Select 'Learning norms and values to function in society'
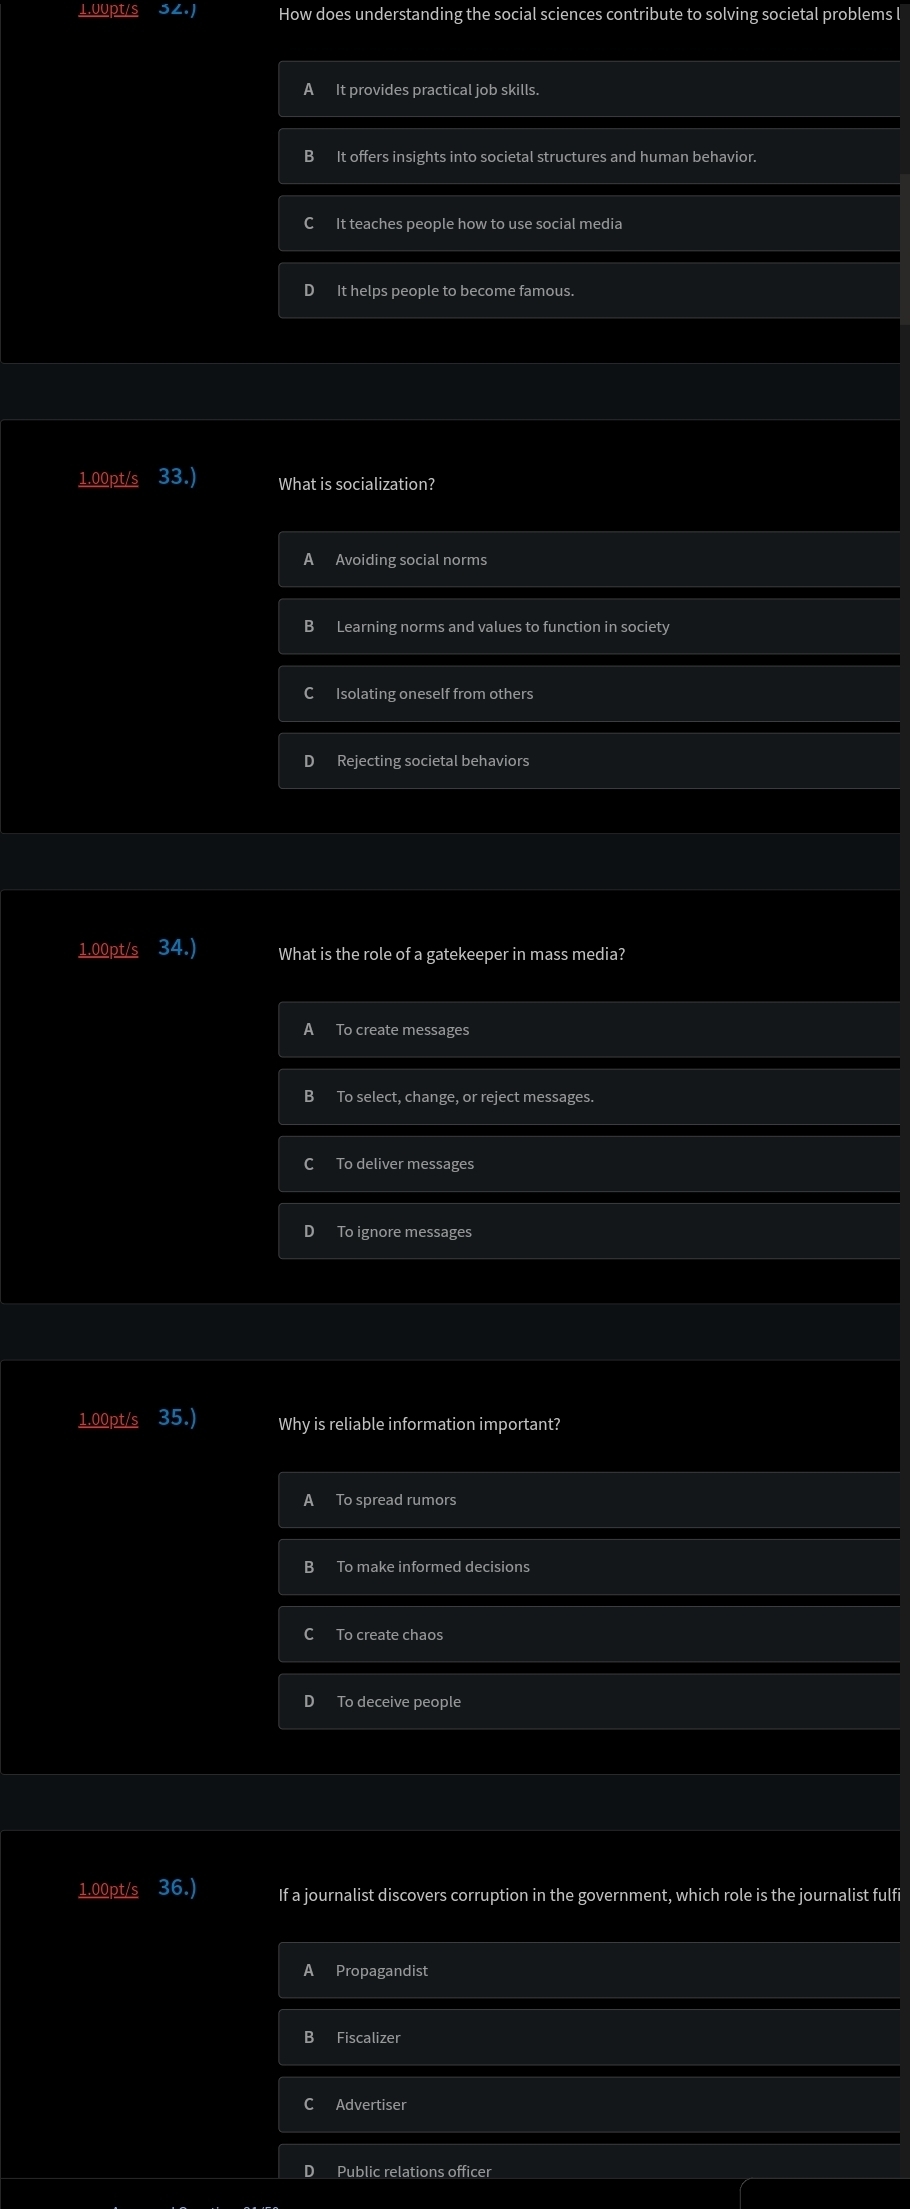 (x=589, y=626)
